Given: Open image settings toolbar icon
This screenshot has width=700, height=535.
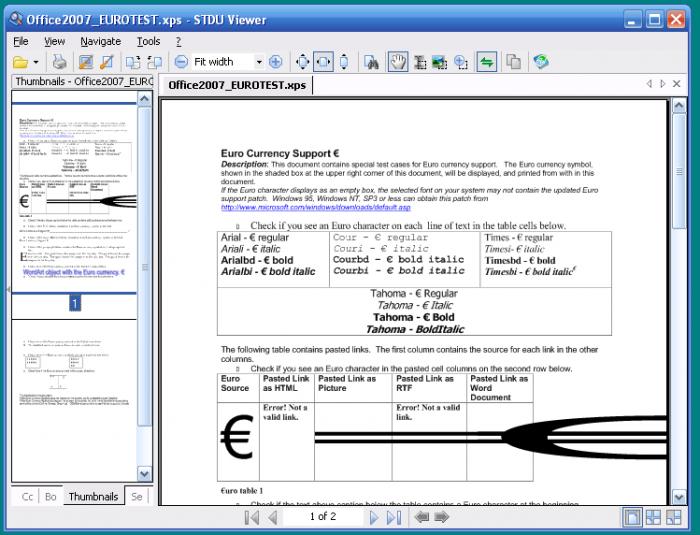Looking at the screenshot, I should (x=85, y=62).
